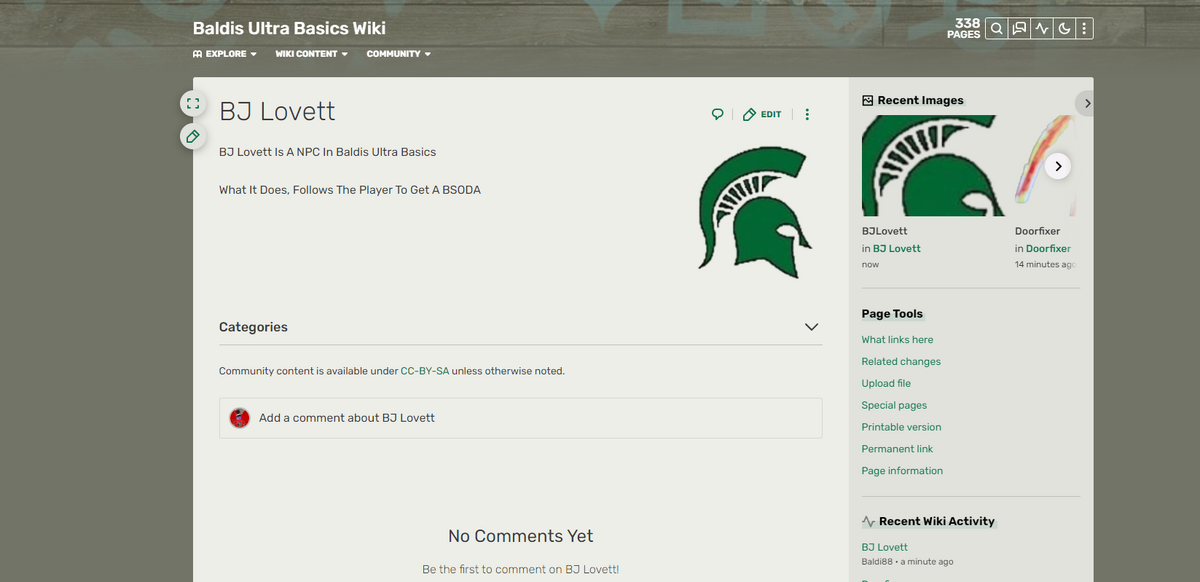Follow the Doorfixer link under recent images
The width and height of the screenshot is (1200, 582).
pyautogui.click(x=1048, y=248)
